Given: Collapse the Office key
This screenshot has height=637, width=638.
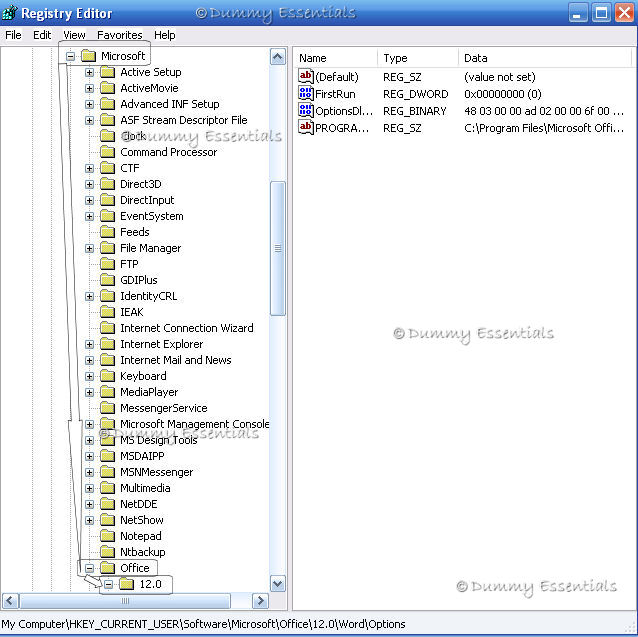Looking at the screenshot, I should [90, 568].
